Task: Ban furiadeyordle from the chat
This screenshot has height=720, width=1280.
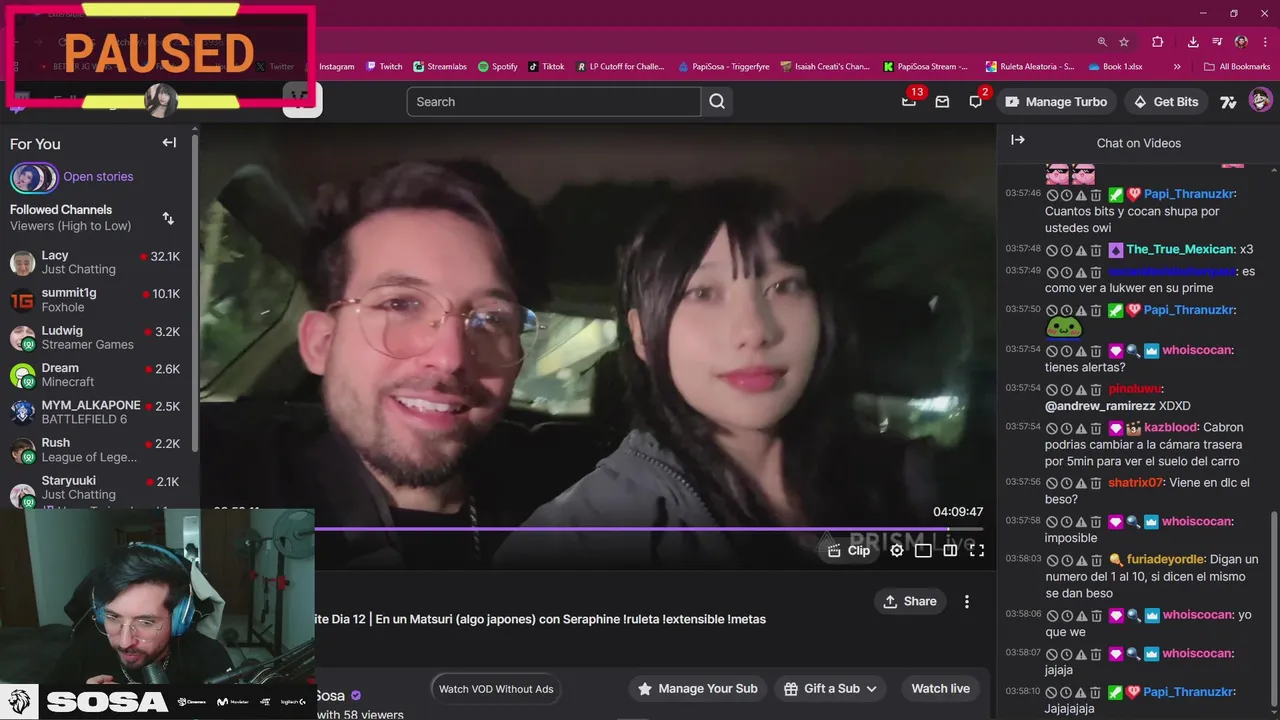Action: [x=1052, y=560]
